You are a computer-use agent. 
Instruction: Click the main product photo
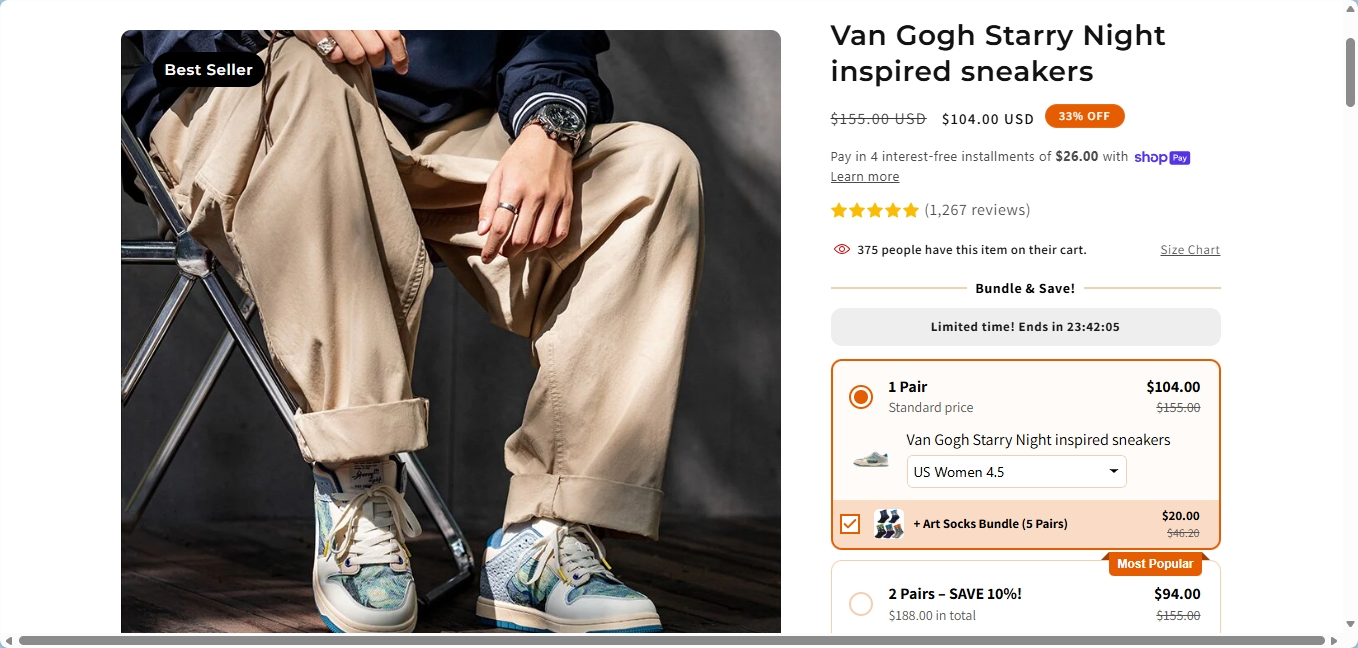tap(450, 330)
